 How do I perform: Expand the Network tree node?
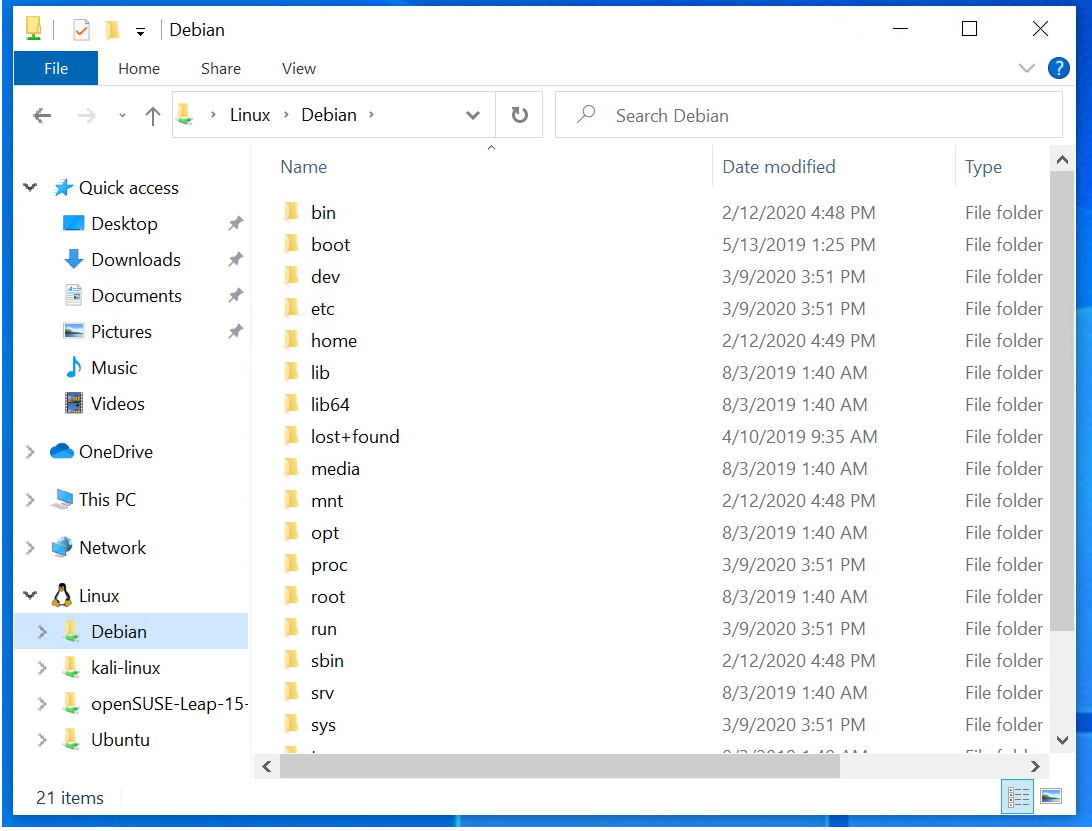[x=30, y=548]
